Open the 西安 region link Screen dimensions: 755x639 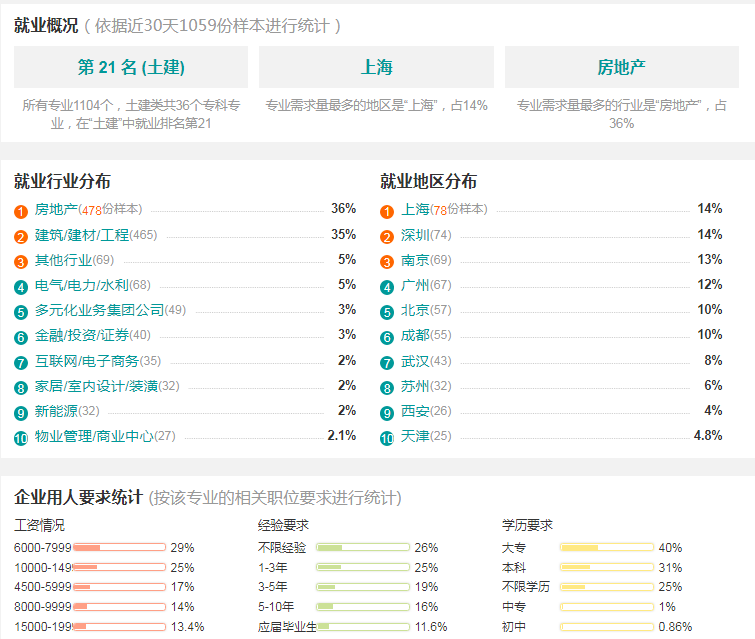pyautogui.click(x=415, y=411)
